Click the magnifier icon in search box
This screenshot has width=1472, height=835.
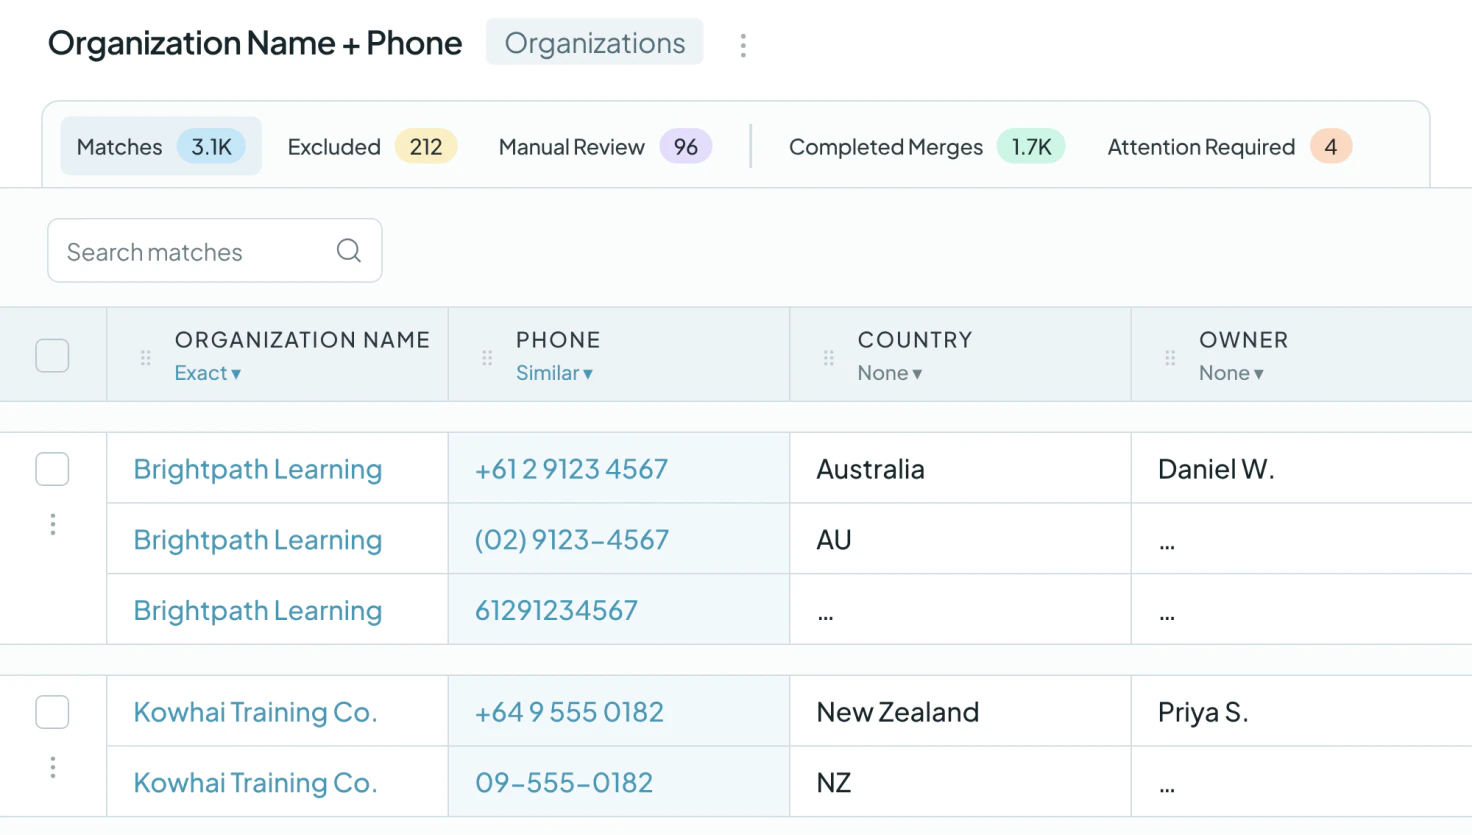click(x=348, y=251)
